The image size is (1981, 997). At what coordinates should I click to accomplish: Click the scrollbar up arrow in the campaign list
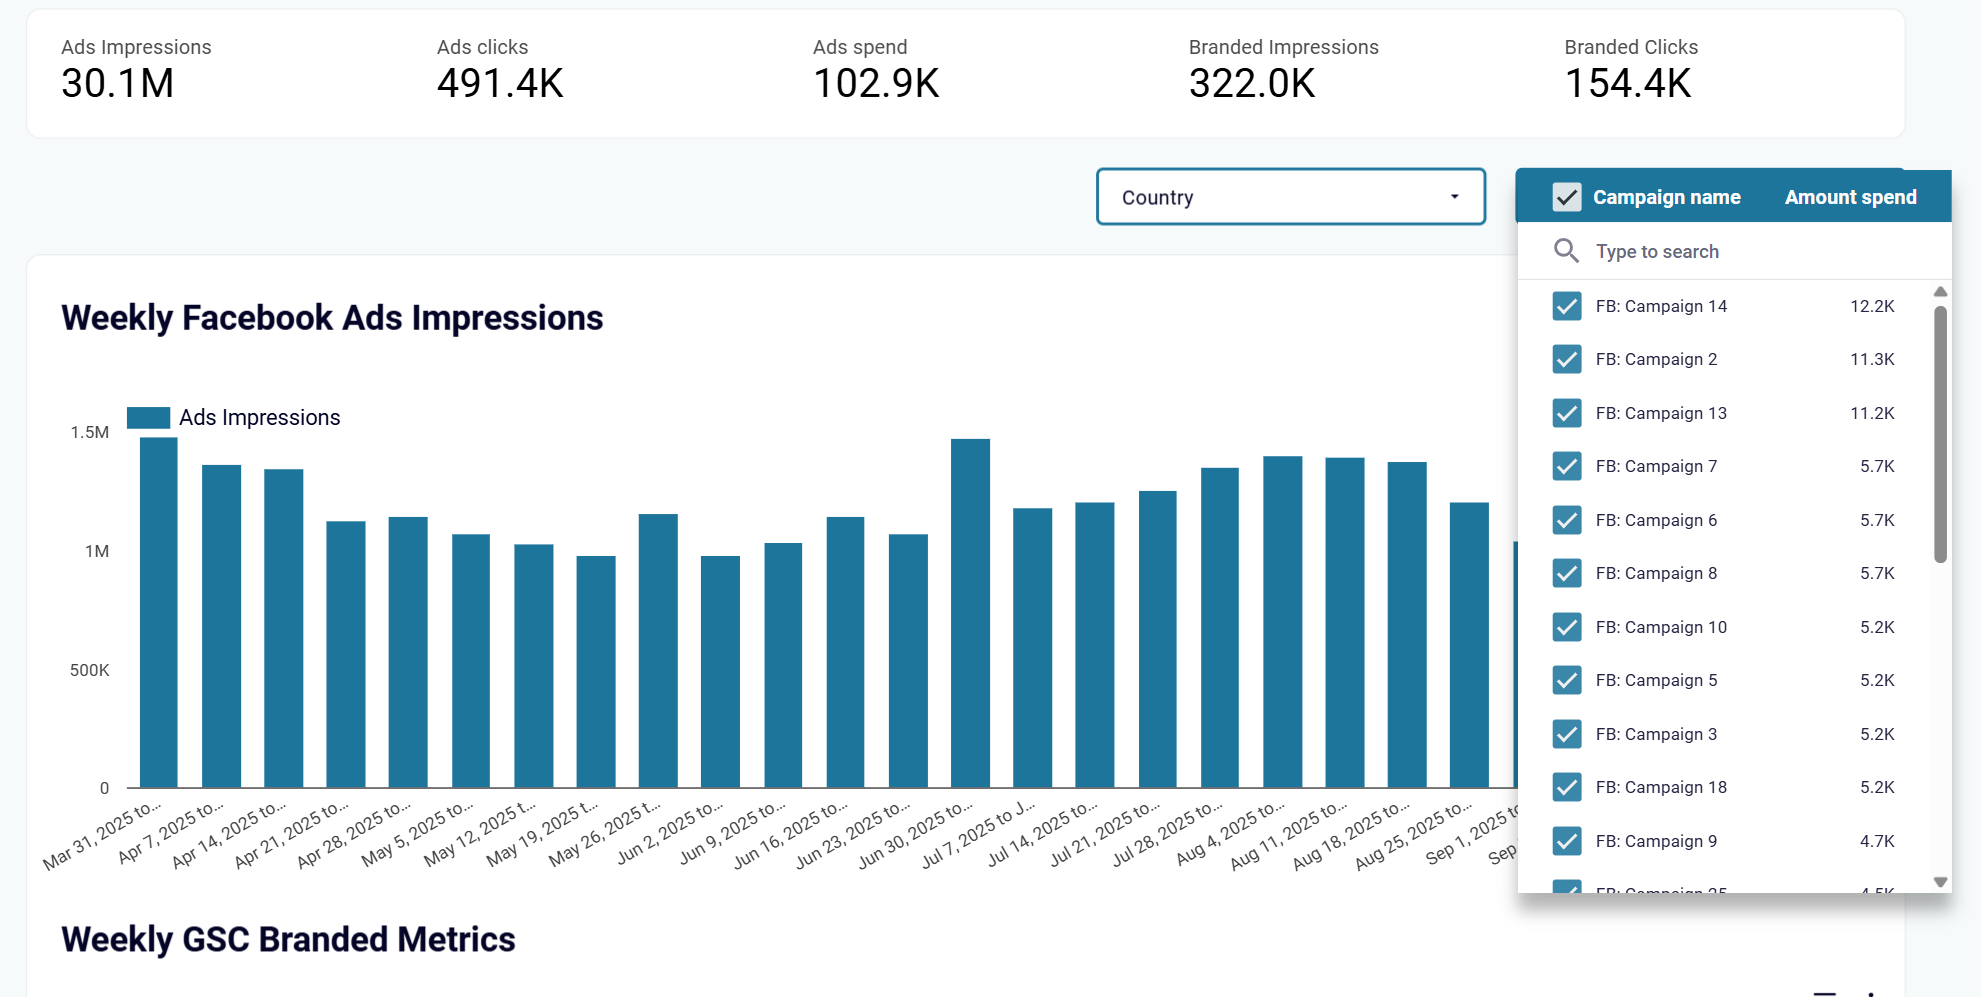[1940, 291]
